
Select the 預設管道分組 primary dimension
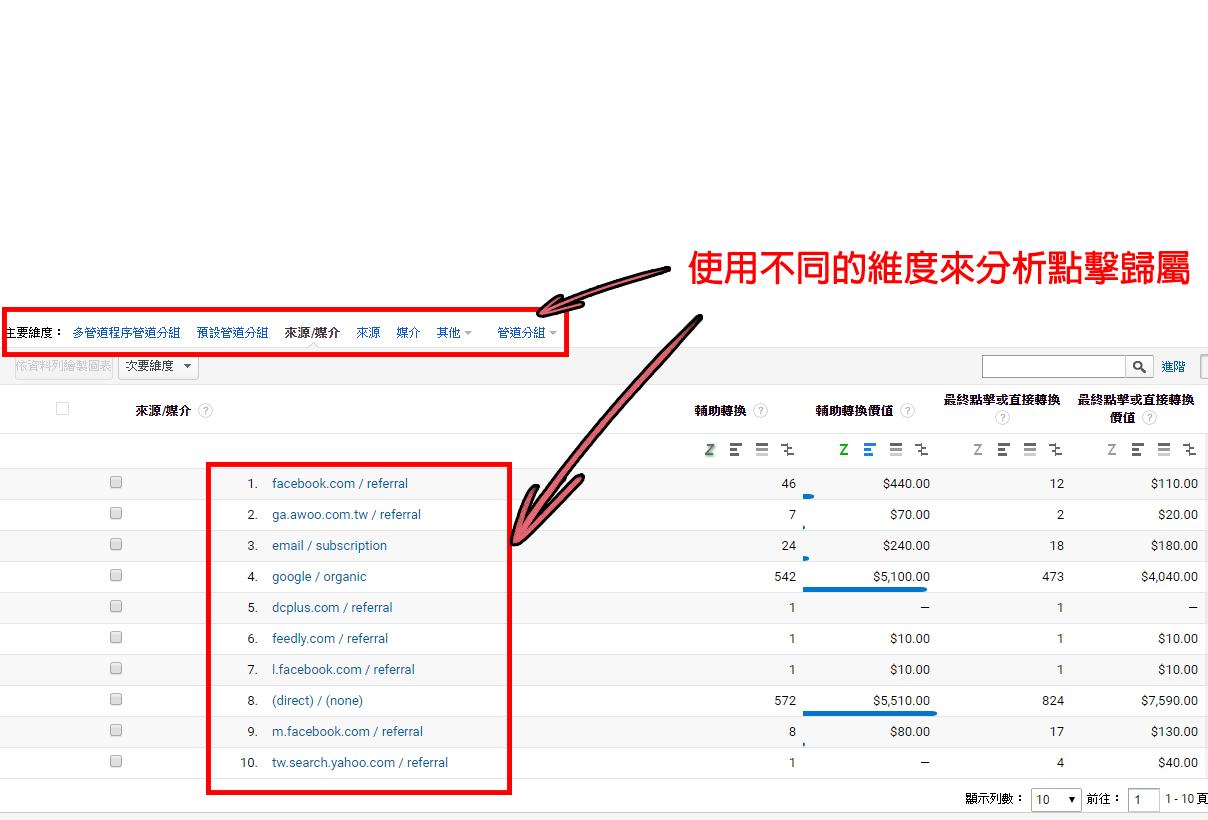coord(232,333)
